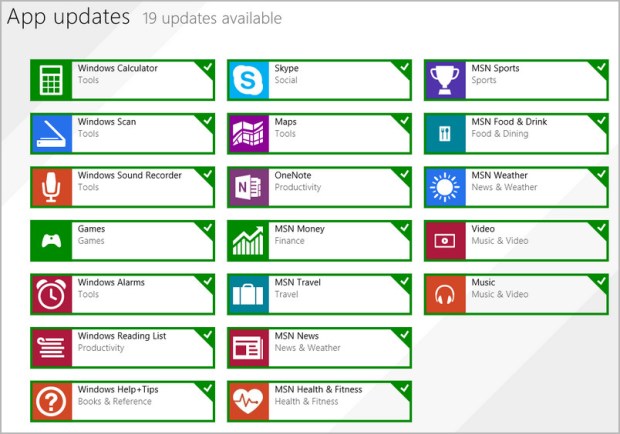Click the App updates heading

(68, 17)
